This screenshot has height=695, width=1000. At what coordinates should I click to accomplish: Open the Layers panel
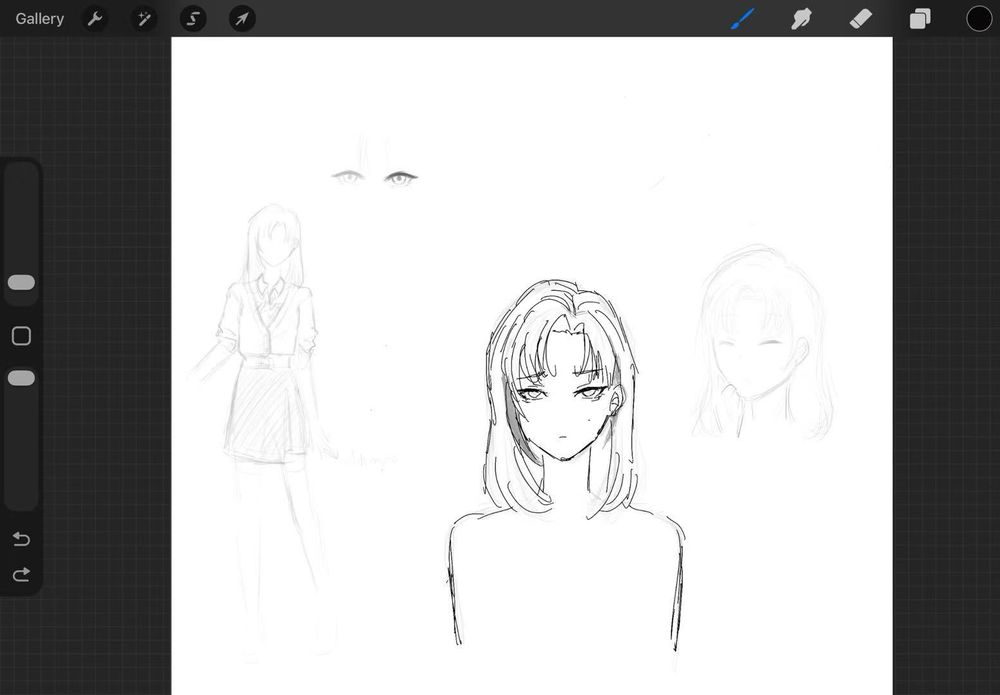pyautogui.click(x=920, y=18)
